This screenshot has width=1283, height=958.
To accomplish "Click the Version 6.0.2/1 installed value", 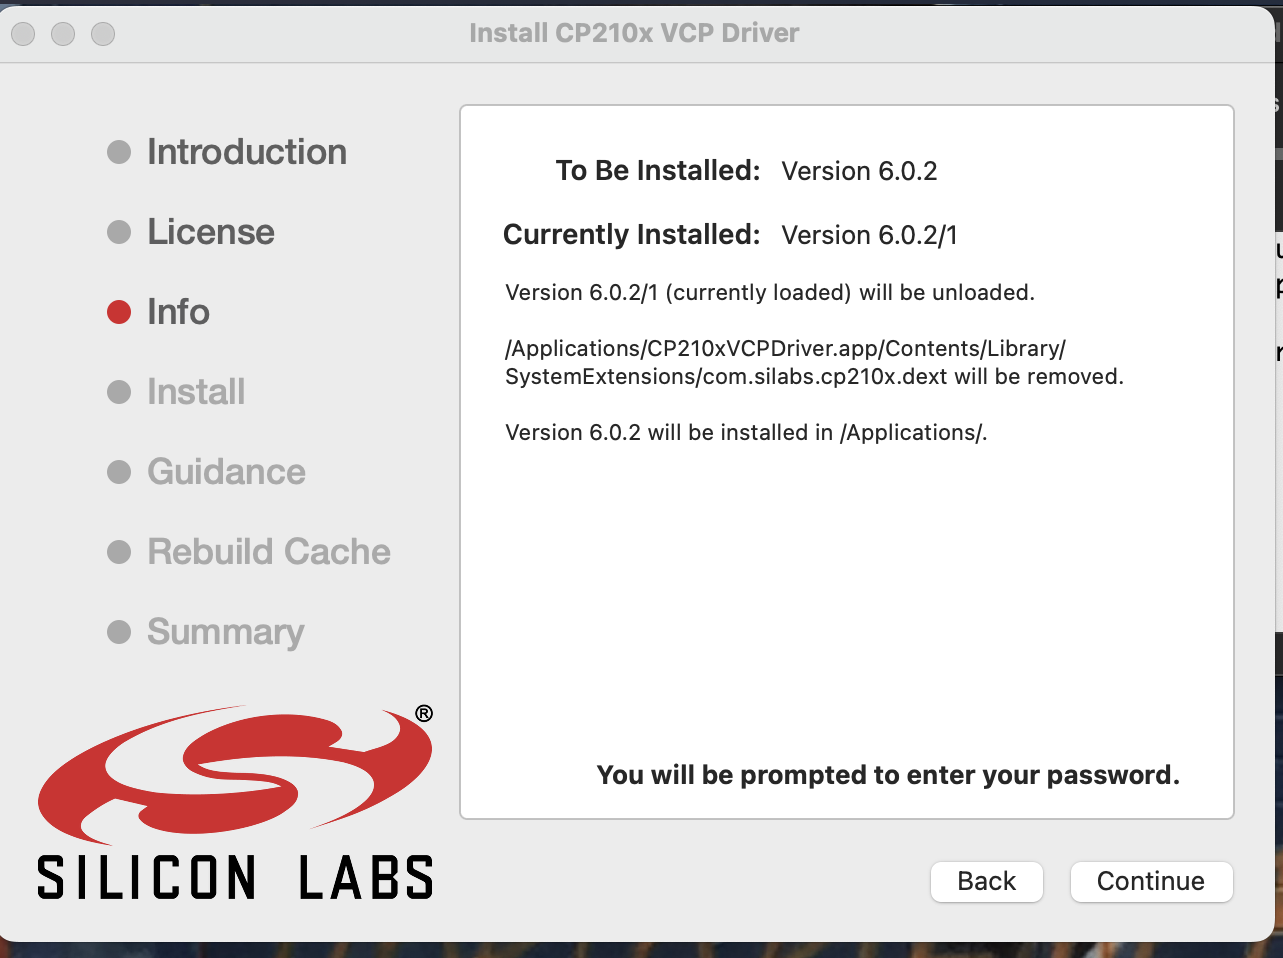I will [869, 235].
